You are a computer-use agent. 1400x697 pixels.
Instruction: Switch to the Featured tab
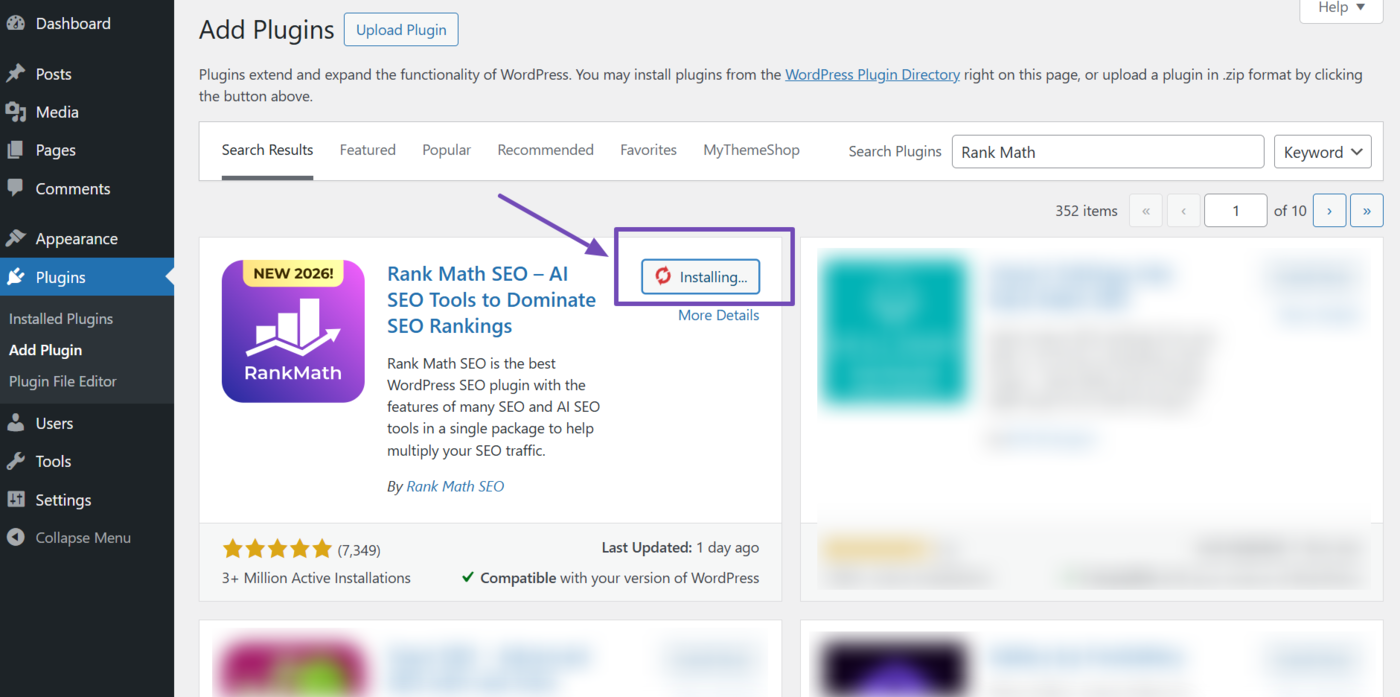coord(367,150)
